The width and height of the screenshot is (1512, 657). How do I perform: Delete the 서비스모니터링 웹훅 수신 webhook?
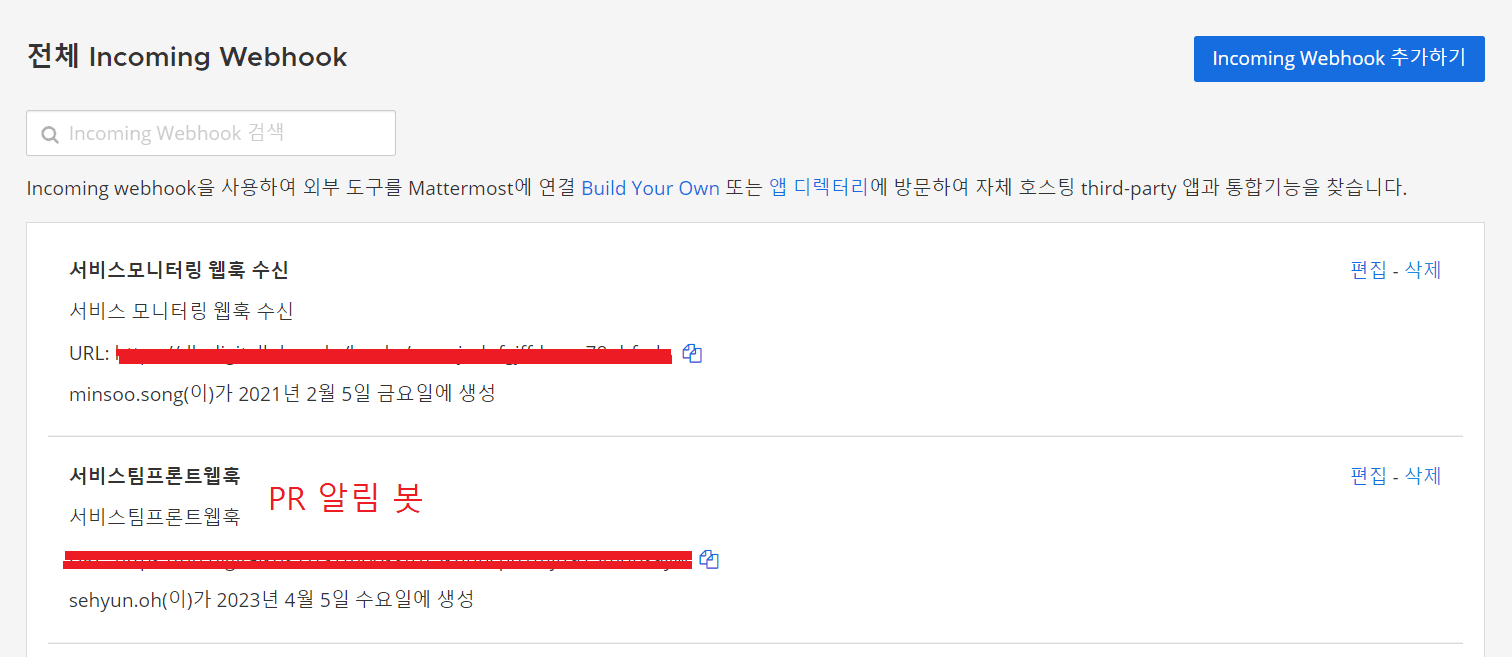1423,270
